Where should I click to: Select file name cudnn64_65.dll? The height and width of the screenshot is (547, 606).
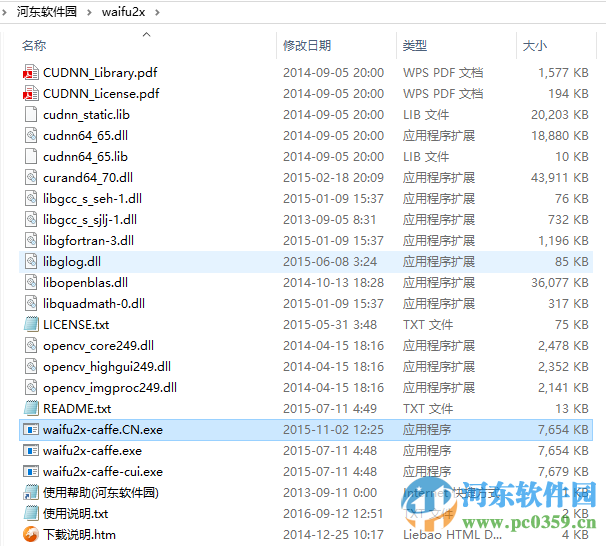click(x=85, y=136)
